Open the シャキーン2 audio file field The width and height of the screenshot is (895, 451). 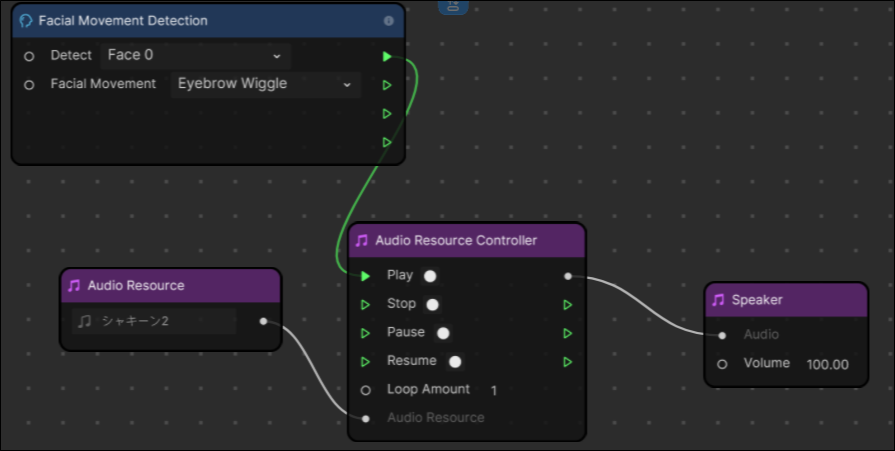click(x=154, y=321)
